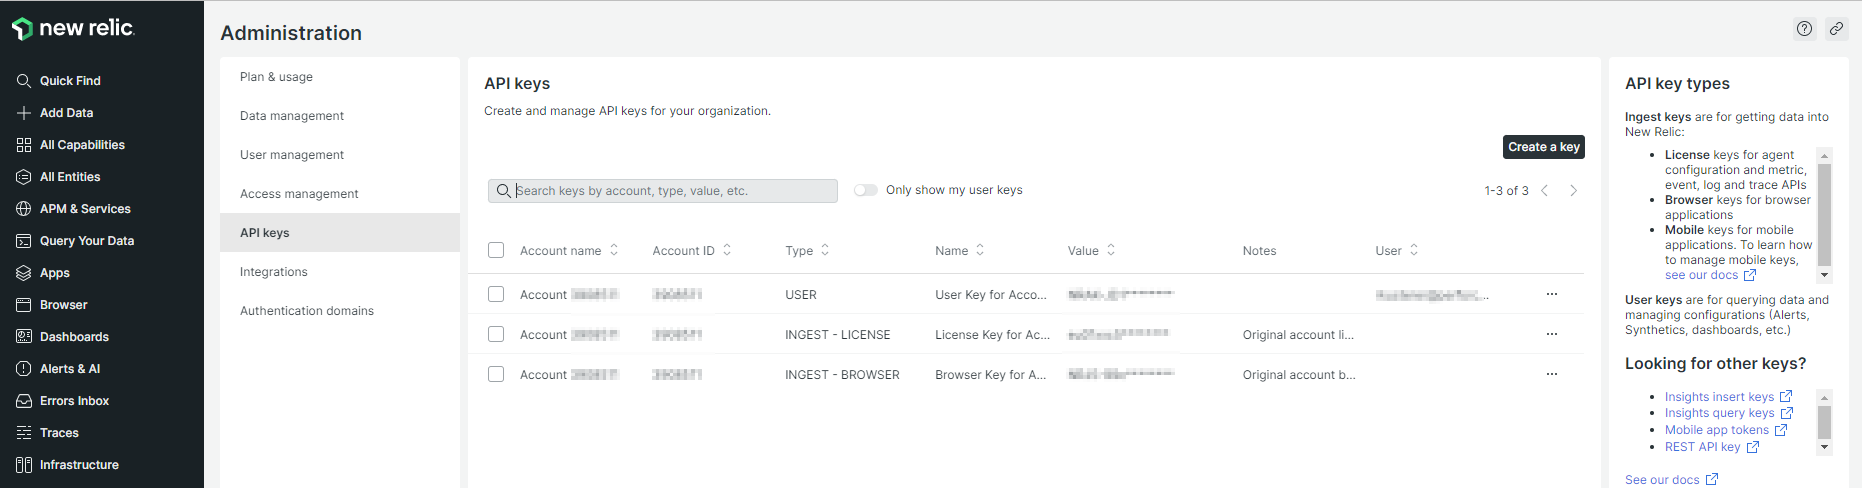Open actions menu for USER key row
This screenshot has width=1862, height=488.
click(1551, 294)
